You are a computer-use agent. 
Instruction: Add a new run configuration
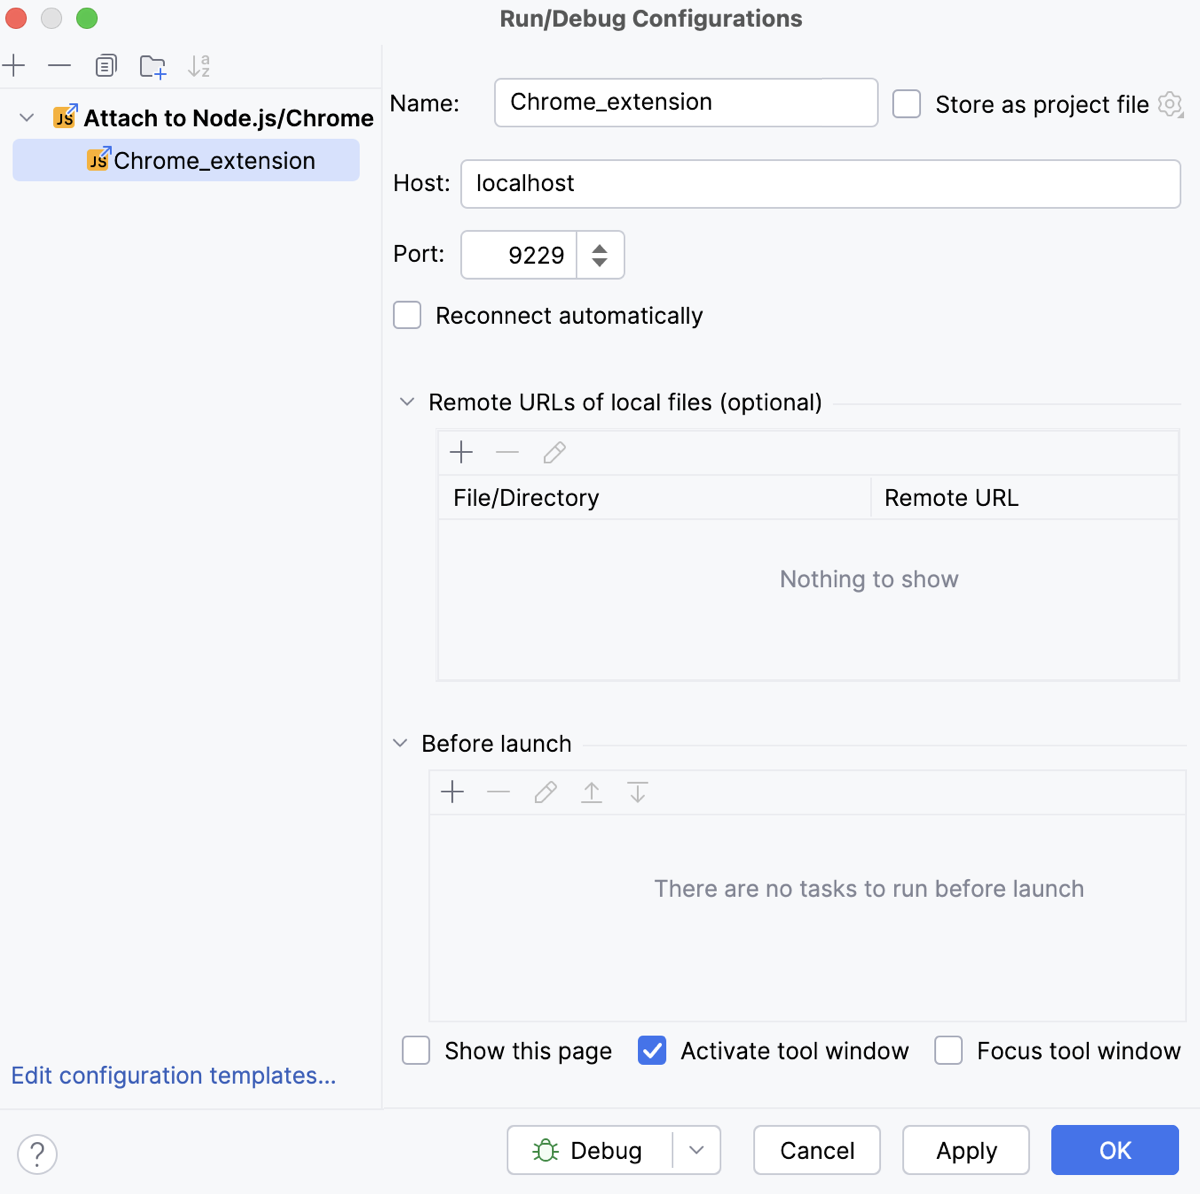click(x=14, y=65)
